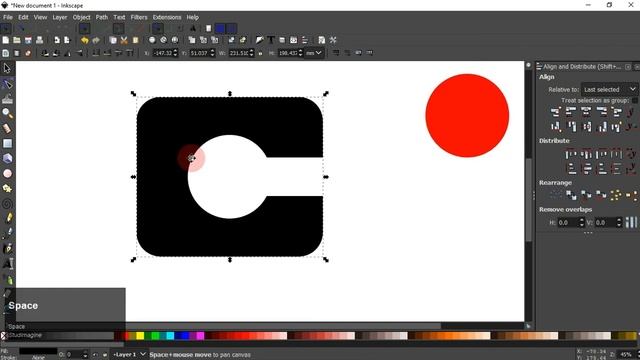Click the width W input field
This screenshot has height=360, width=640.
[239, 53]
